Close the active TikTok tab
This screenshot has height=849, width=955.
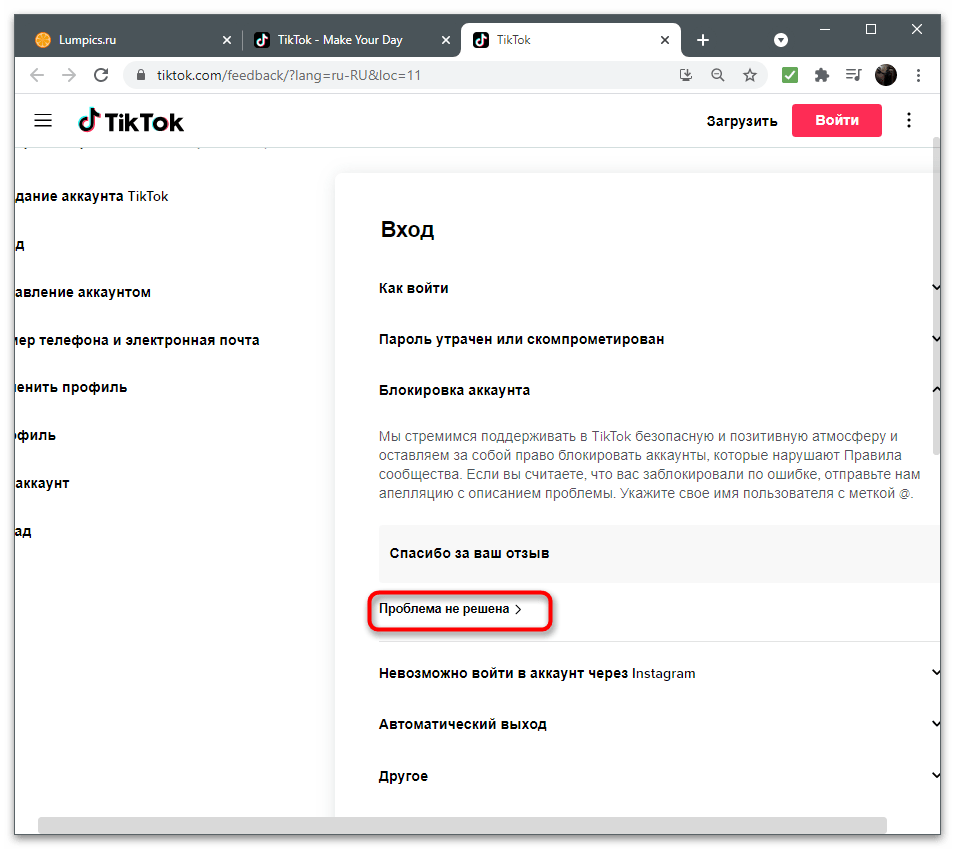[x=665, y=40]
